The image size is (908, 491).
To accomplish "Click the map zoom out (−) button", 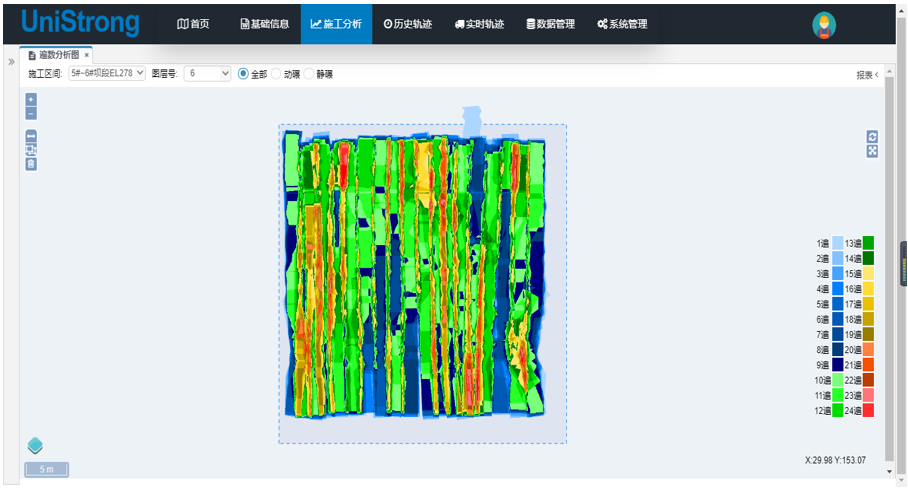I will (x=31, y=112).
